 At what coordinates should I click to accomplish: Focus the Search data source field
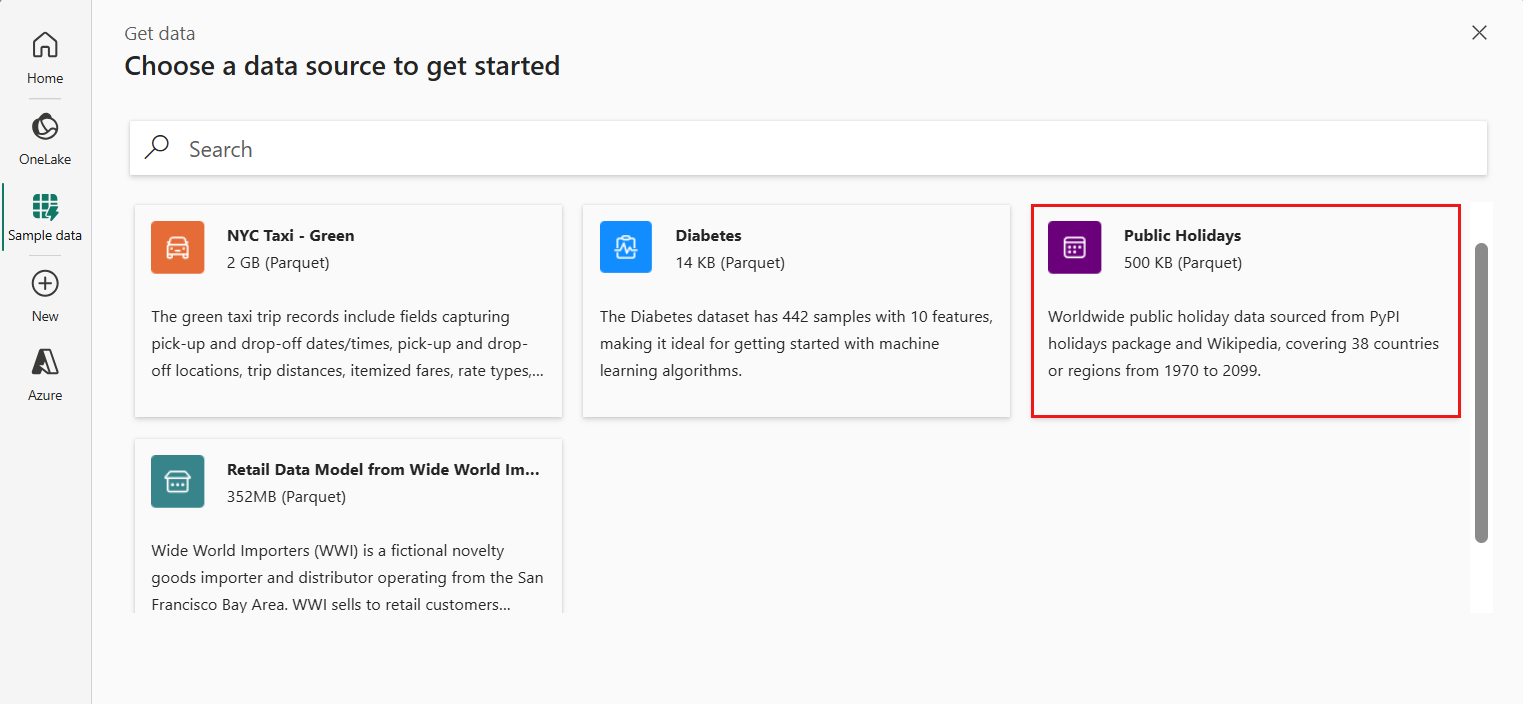coord(808,148)
